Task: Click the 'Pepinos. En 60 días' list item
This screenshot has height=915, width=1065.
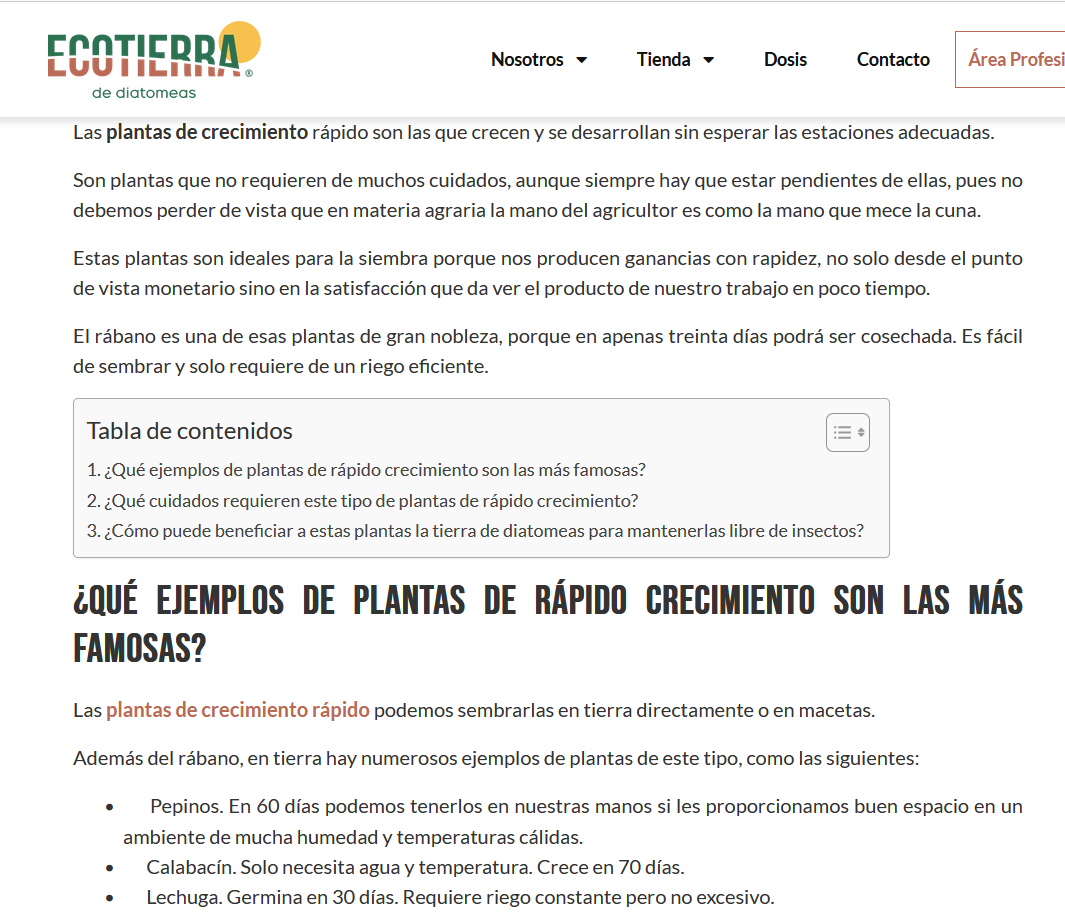Action: coord(573,821)
